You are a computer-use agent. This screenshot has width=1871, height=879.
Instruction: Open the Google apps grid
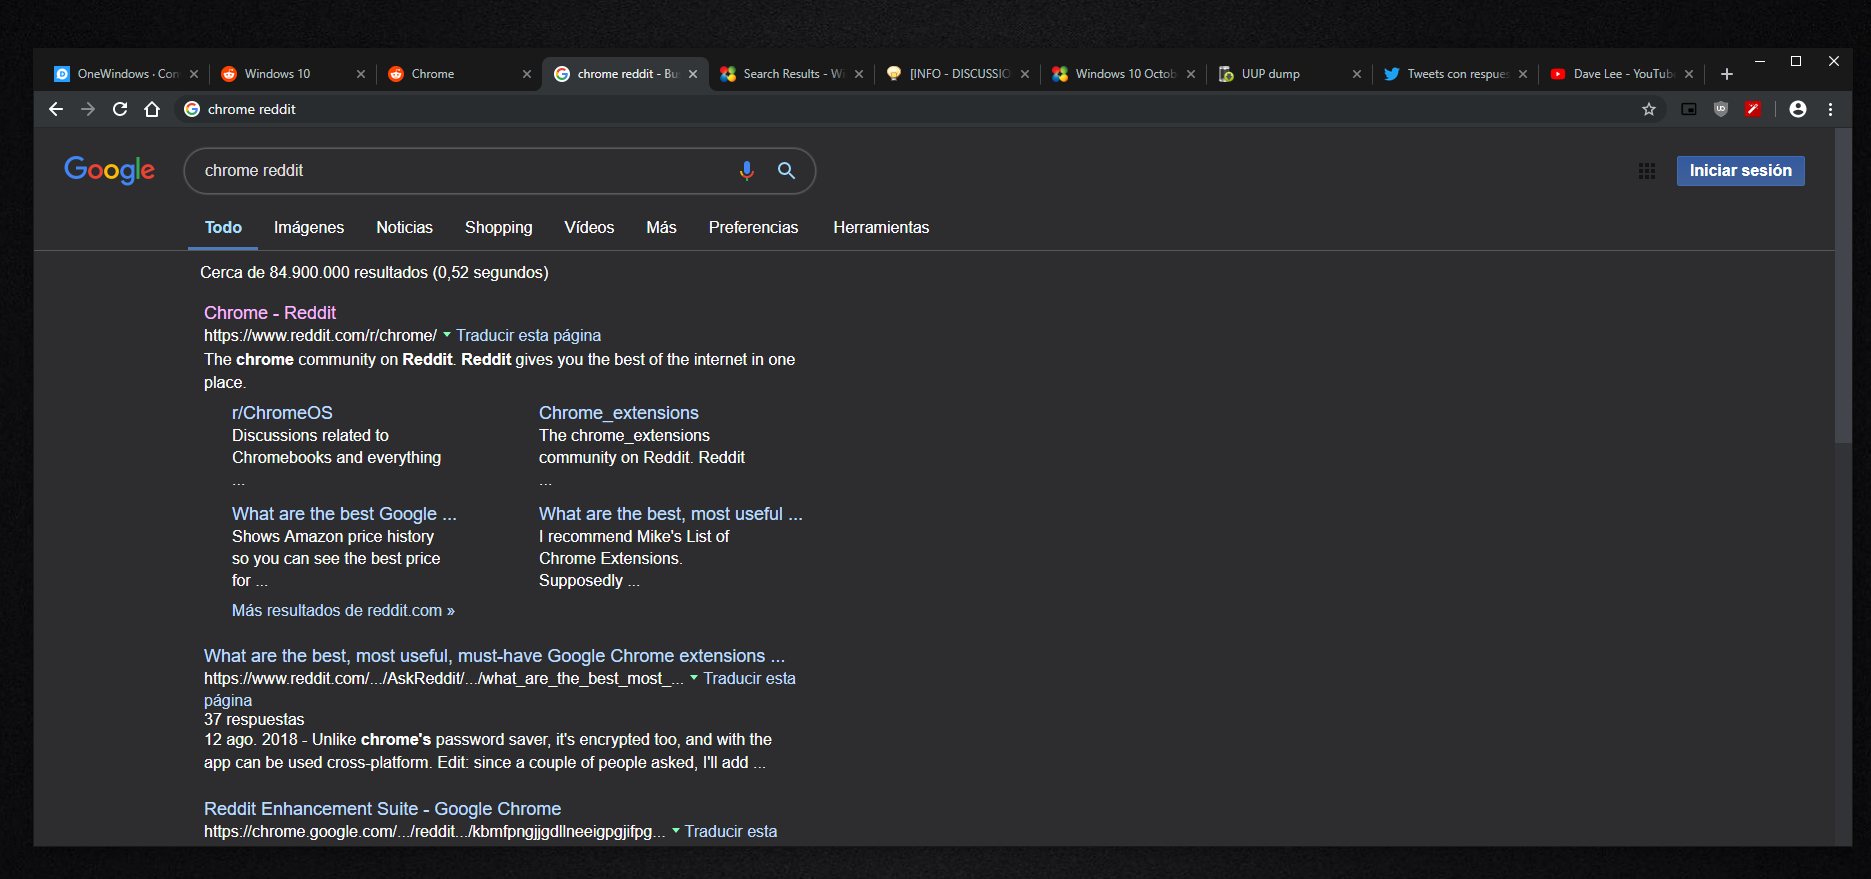coord(1647,171)
